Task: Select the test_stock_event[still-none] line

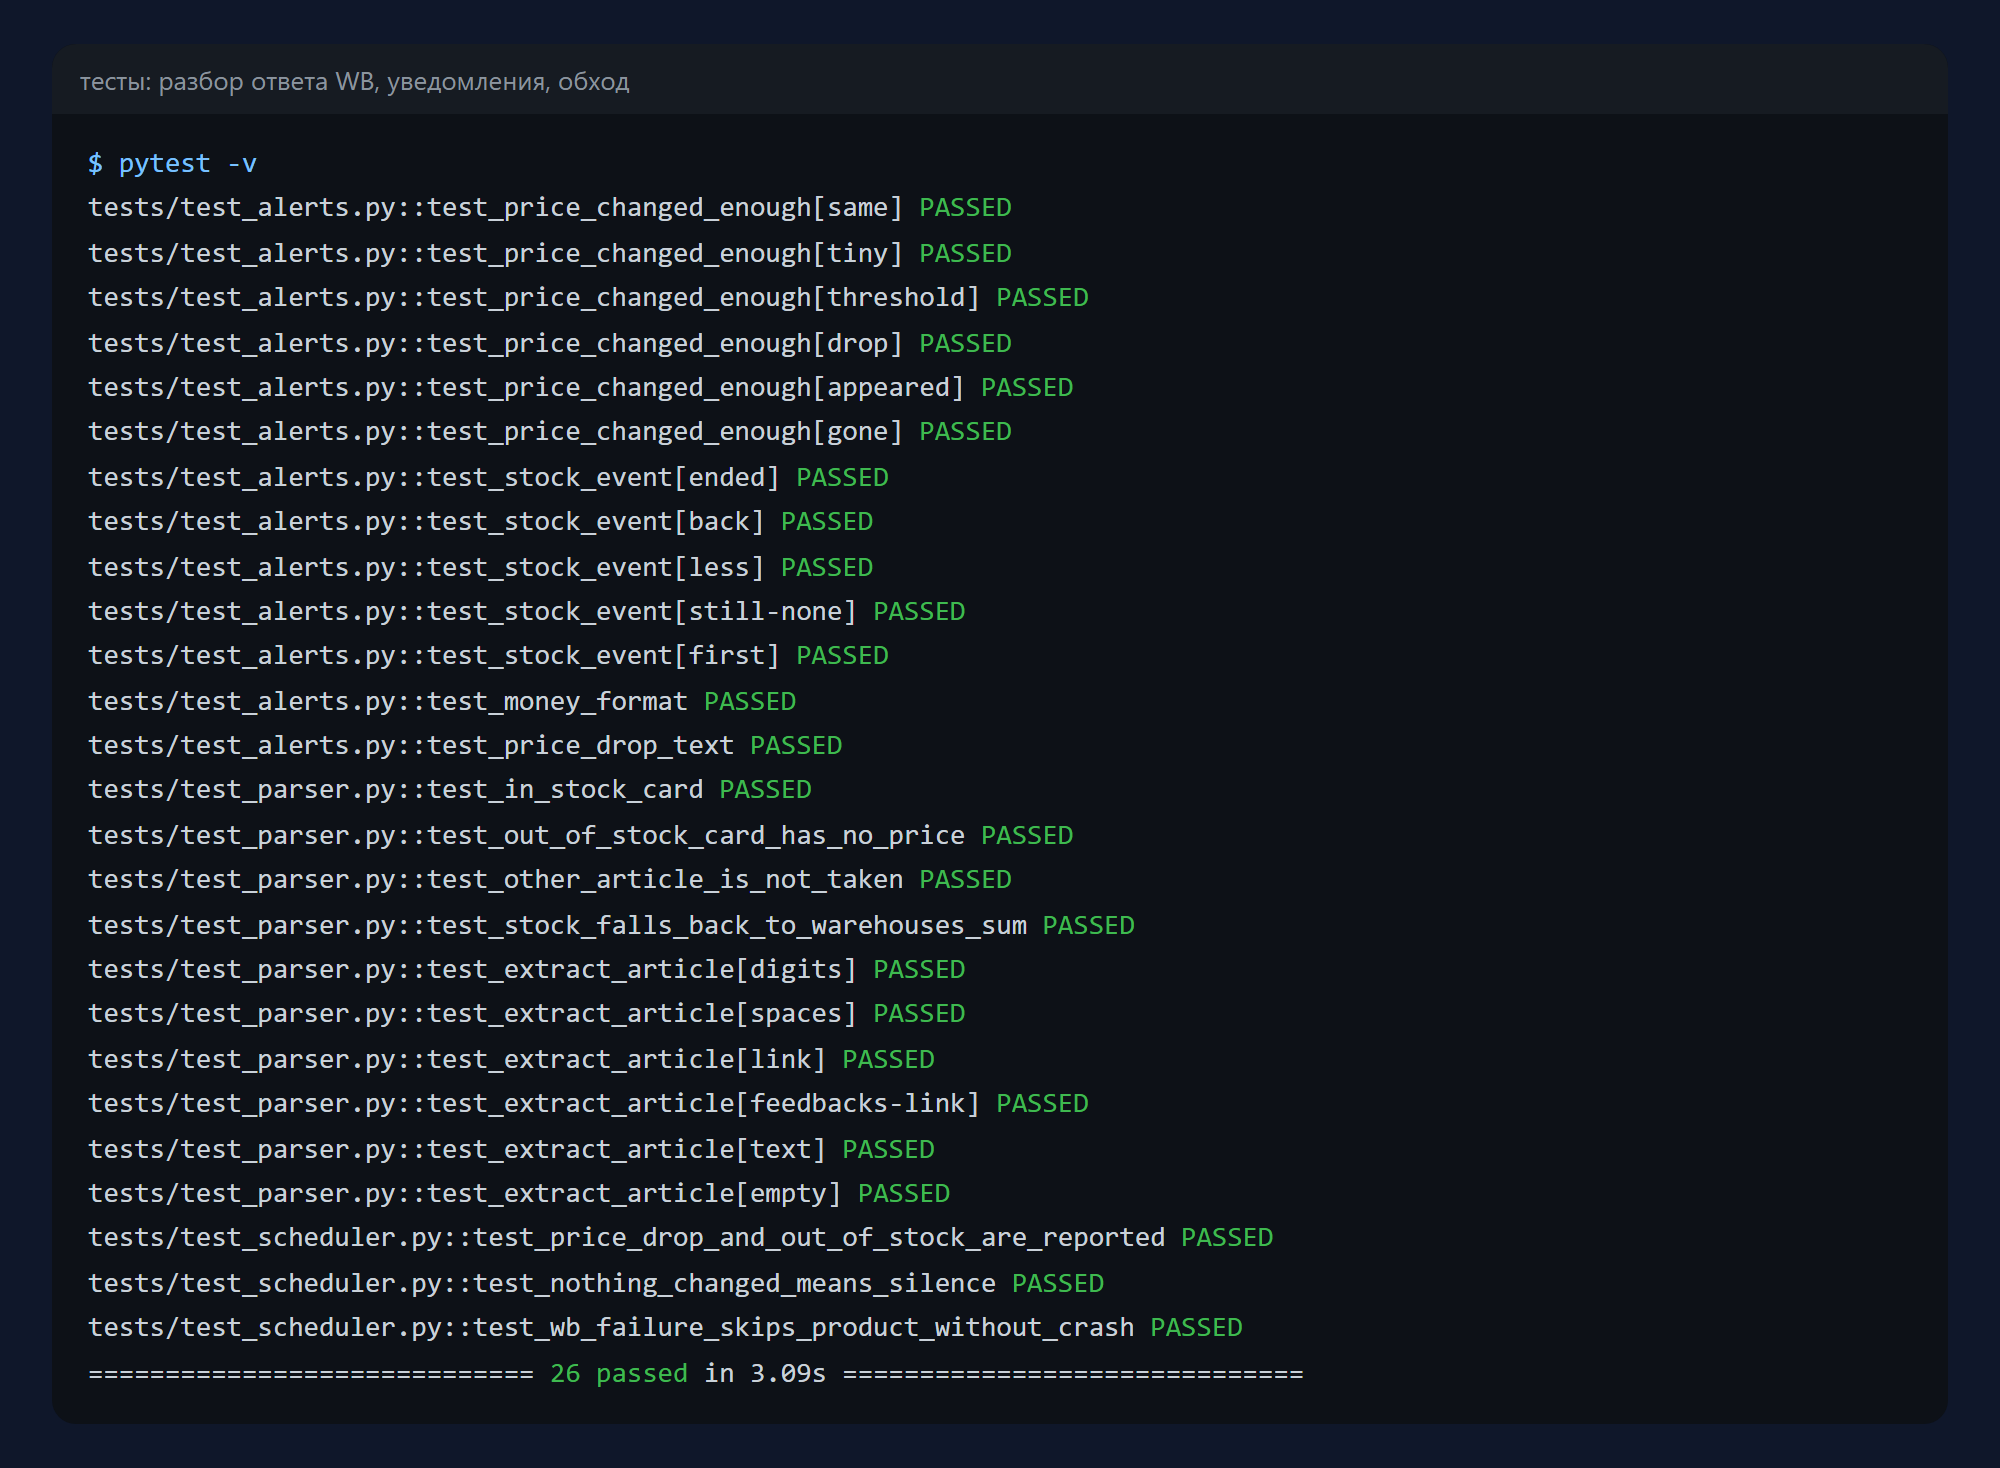Action: (x=527, y=611)
